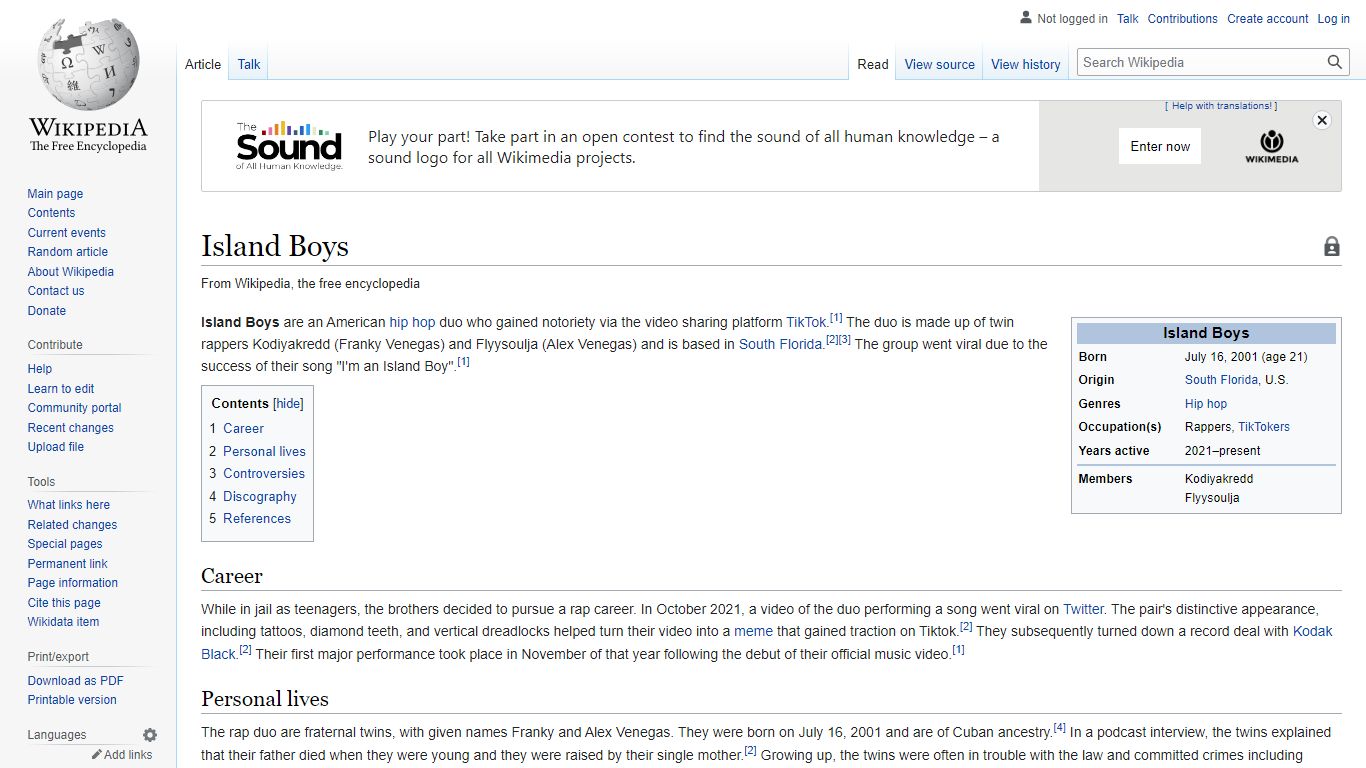Click the Add links pencil icon
Image resolution: width=1366 pixels, height=768 pixels.
coord(97,755)
